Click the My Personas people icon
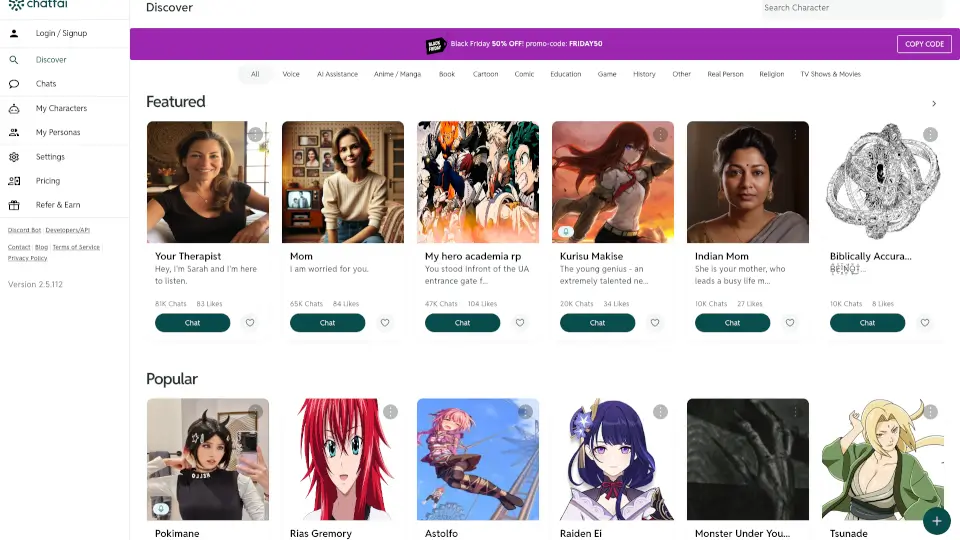Viewport: 960px width, 540px height. [x=14, y=132]
